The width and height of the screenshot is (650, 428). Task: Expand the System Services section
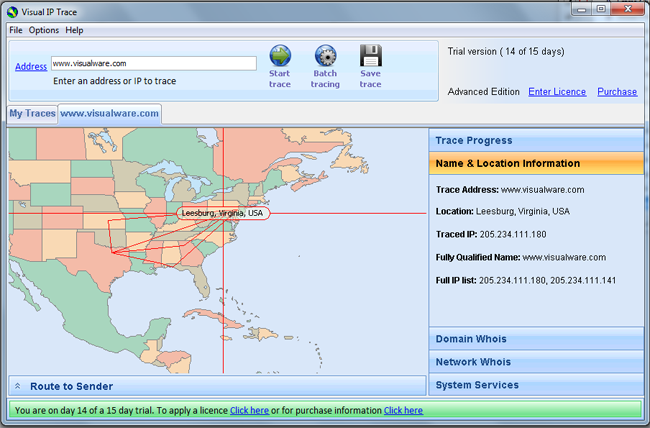point(477,385)
